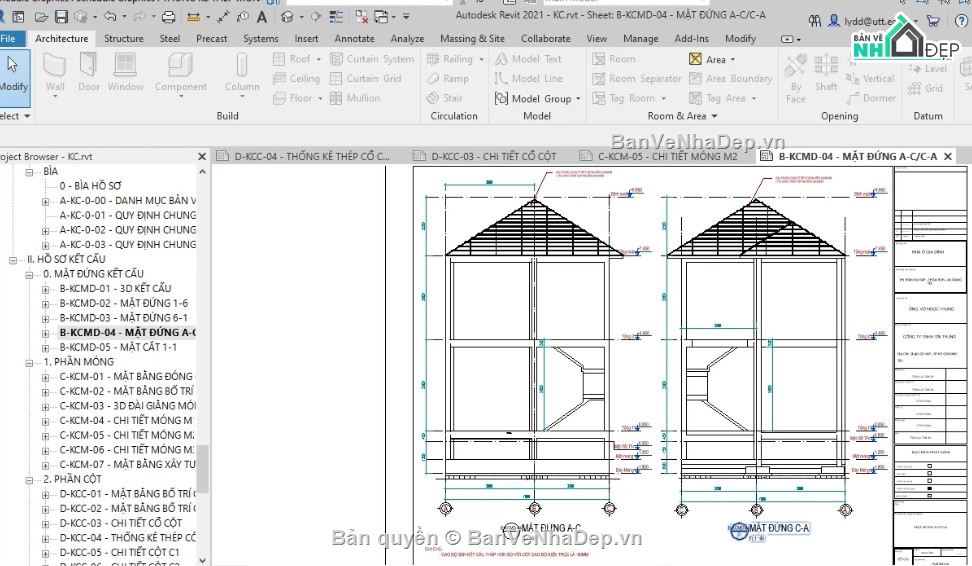Select C-KCM-07 - MẶT BẰNG XÂY TƯ sheet
Viewport: 972px width, 566px height.
(x=127, y=464)
